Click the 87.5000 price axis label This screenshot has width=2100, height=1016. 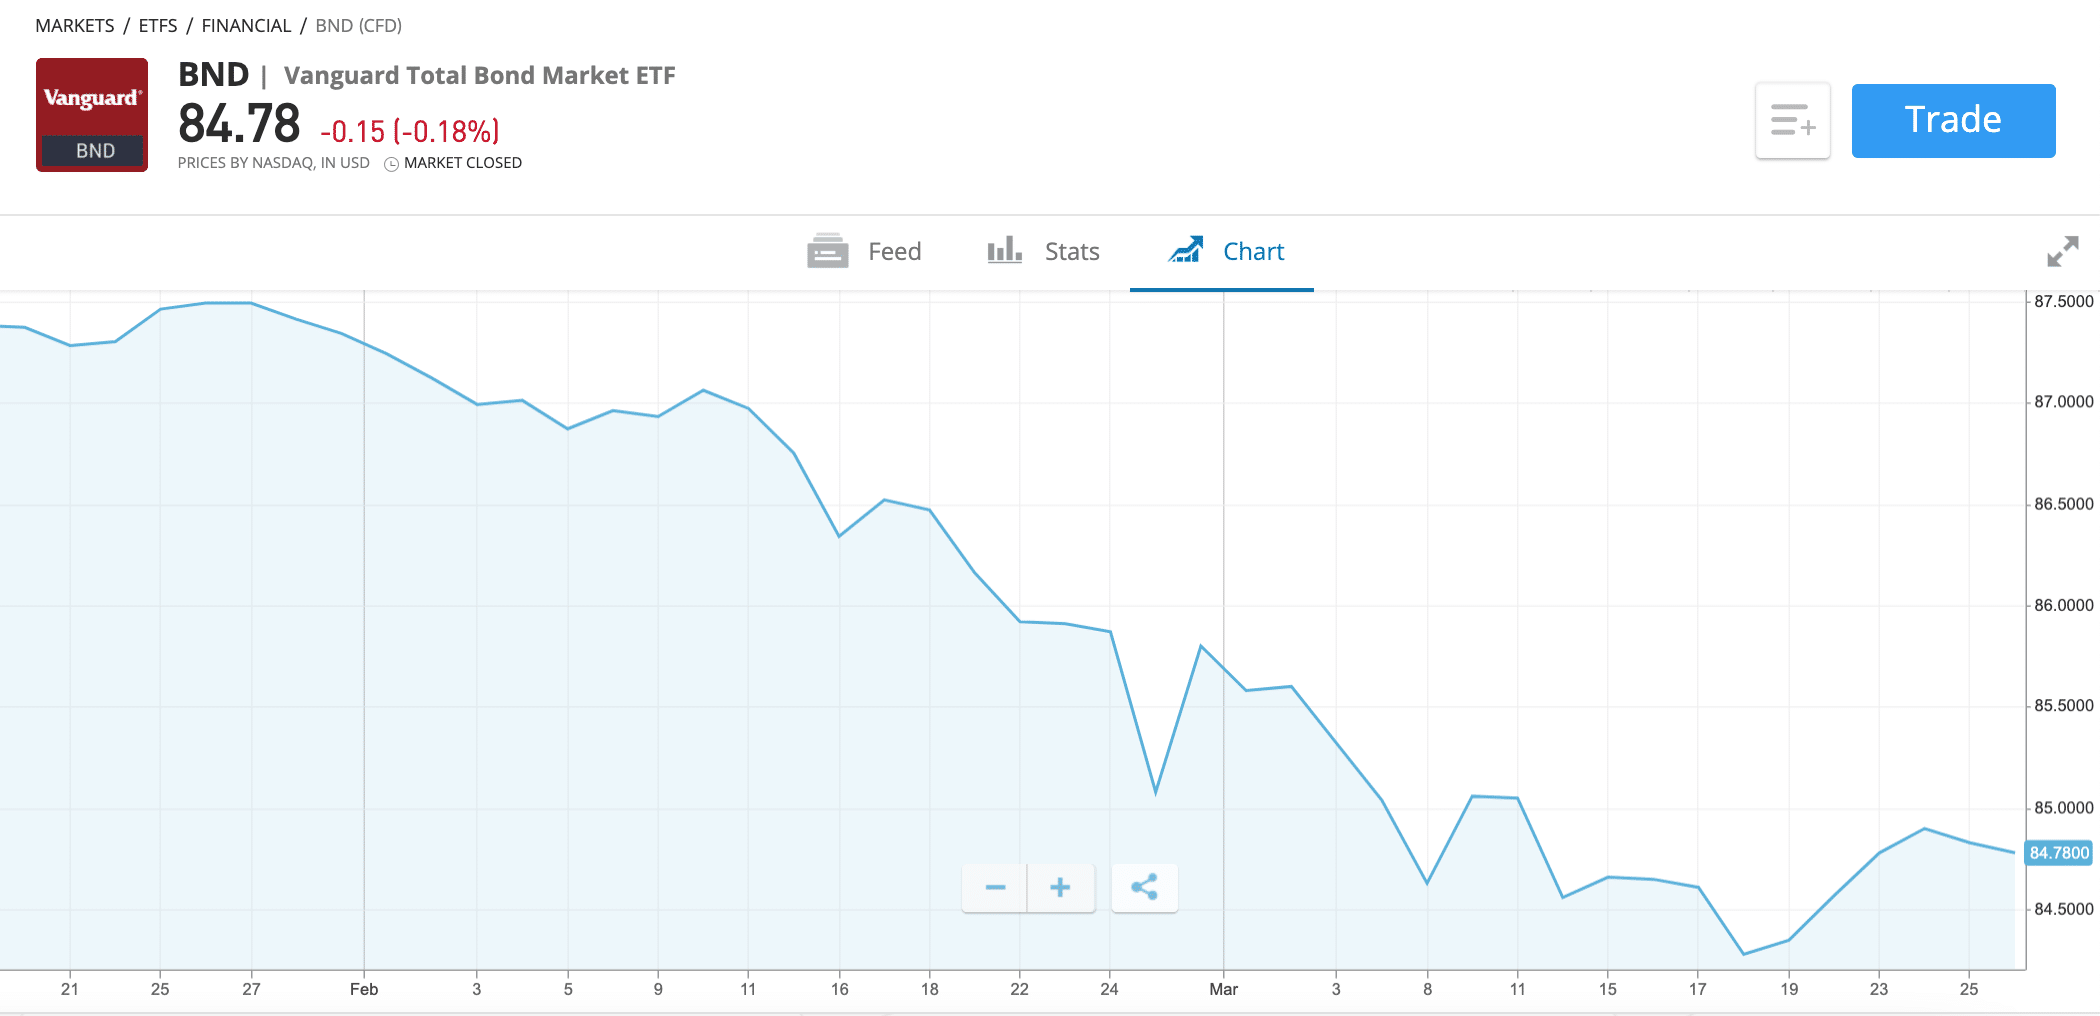[x=2064, y=301]
